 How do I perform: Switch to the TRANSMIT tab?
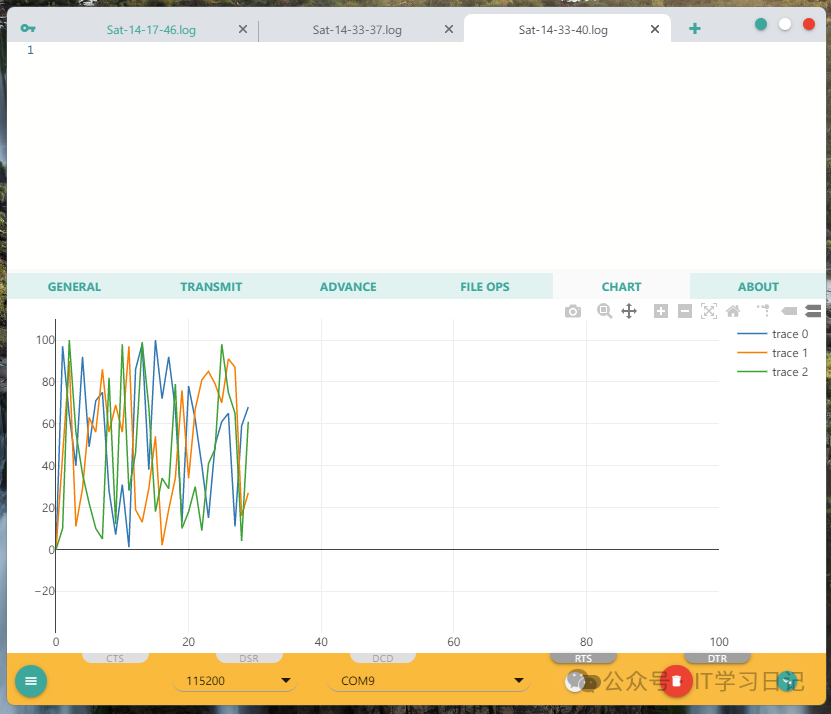click(211, 287)
